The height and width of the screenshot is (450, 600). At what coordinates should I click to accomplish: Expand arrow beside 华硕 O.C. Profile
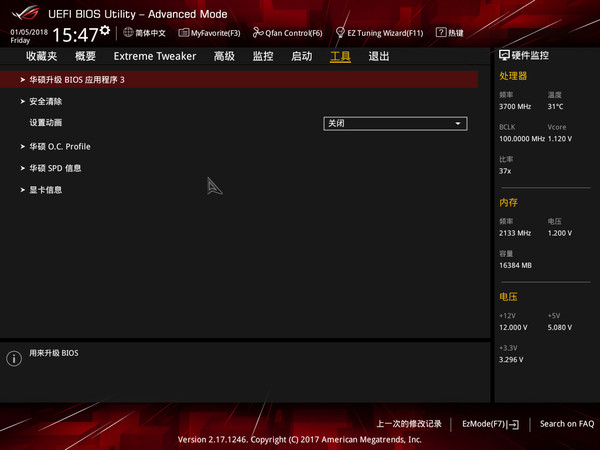pos(23,147)
